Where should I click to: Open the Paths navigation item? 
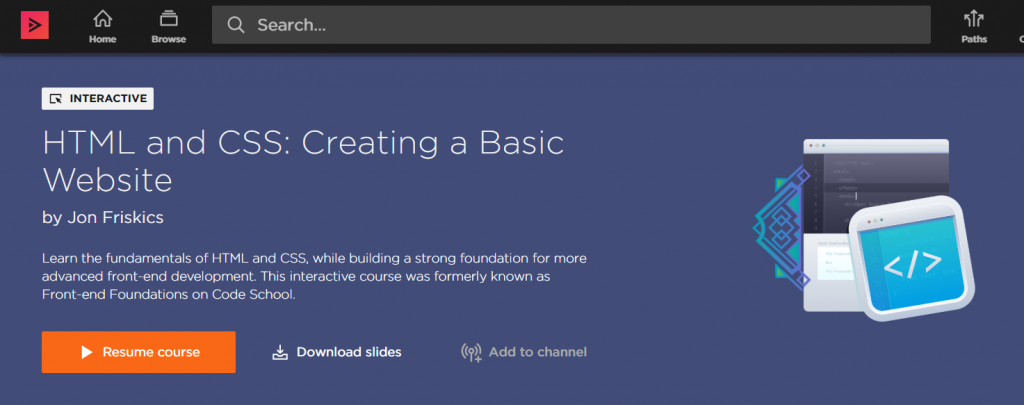(x=974, y=27)
